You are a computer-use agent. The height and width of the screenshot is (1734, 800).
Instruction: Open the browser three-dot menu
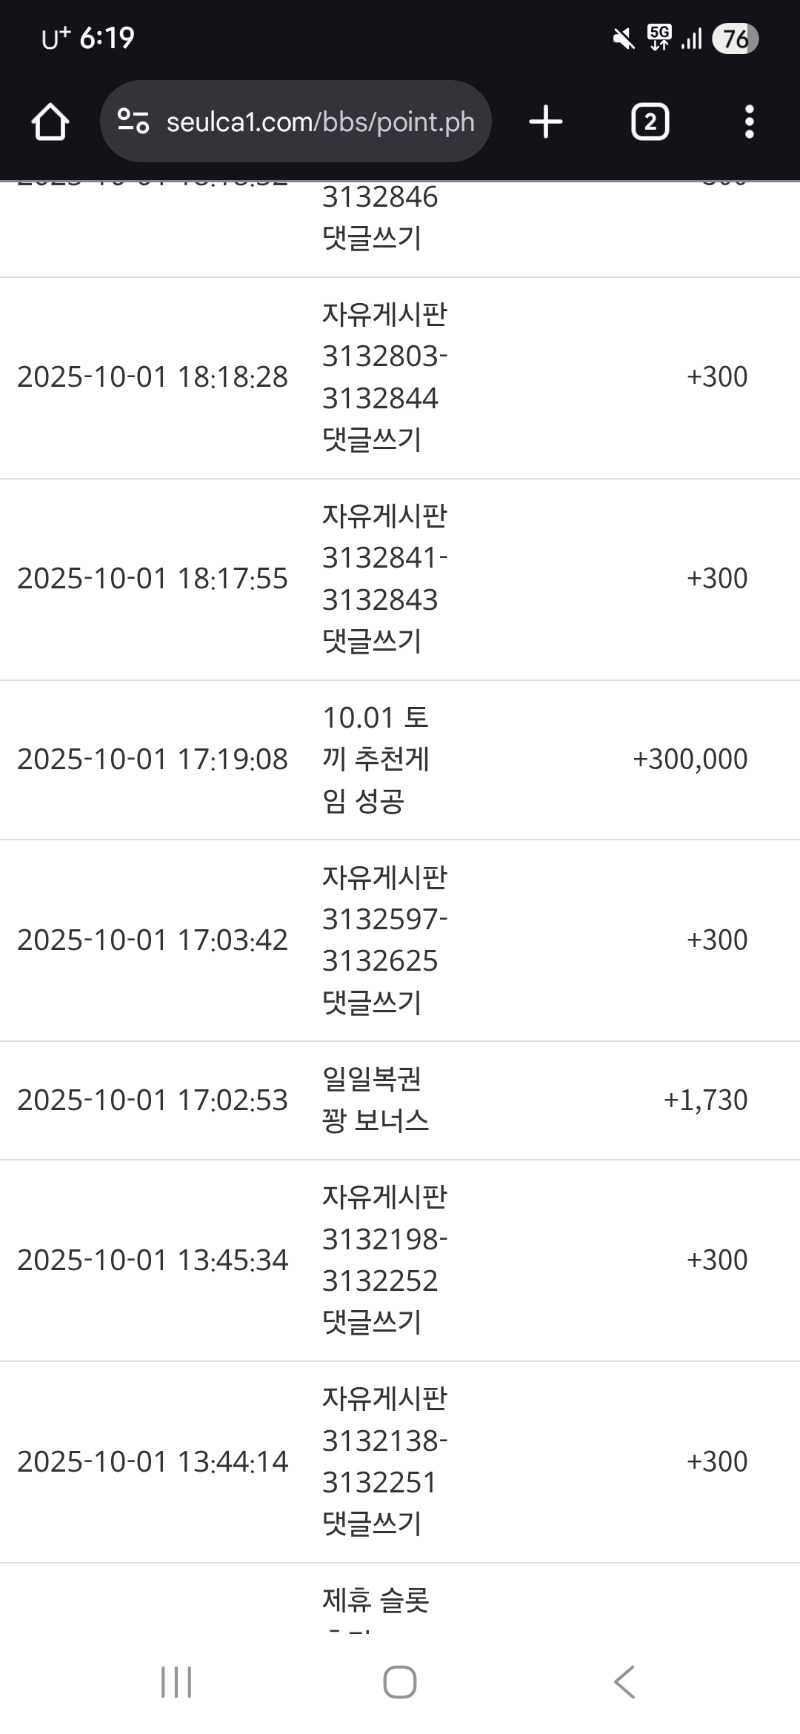[749, 122]
